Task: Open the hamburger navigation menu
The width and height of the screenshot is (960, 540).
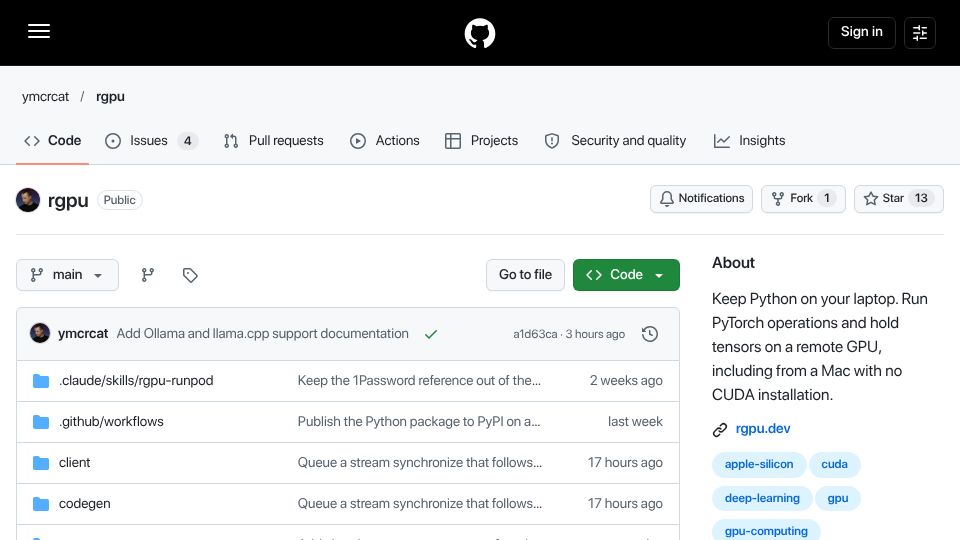Action: (39, 31)
